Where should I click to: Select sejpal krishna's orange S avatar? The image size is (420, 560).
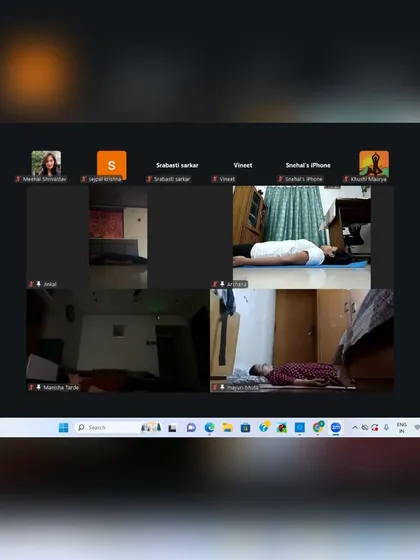click(x=111, y=166)
